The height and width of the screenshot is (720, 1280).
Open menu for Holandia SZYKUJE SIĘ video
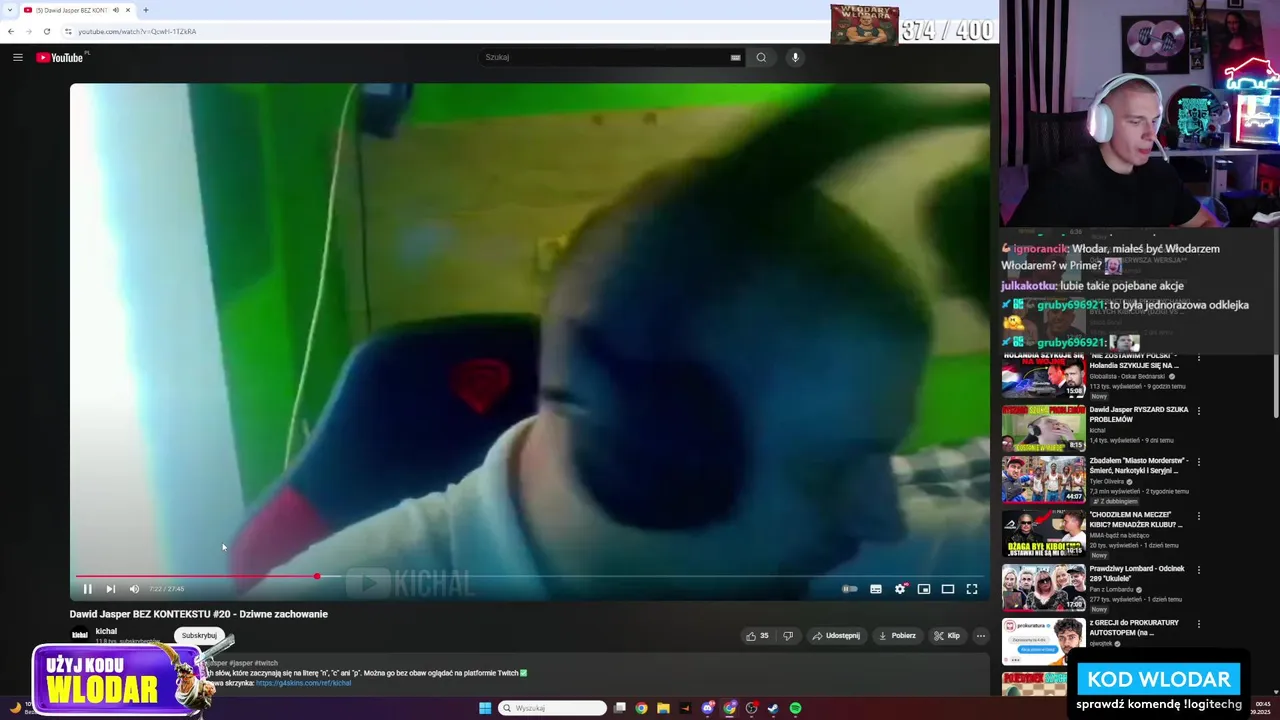coord(1199,357)
